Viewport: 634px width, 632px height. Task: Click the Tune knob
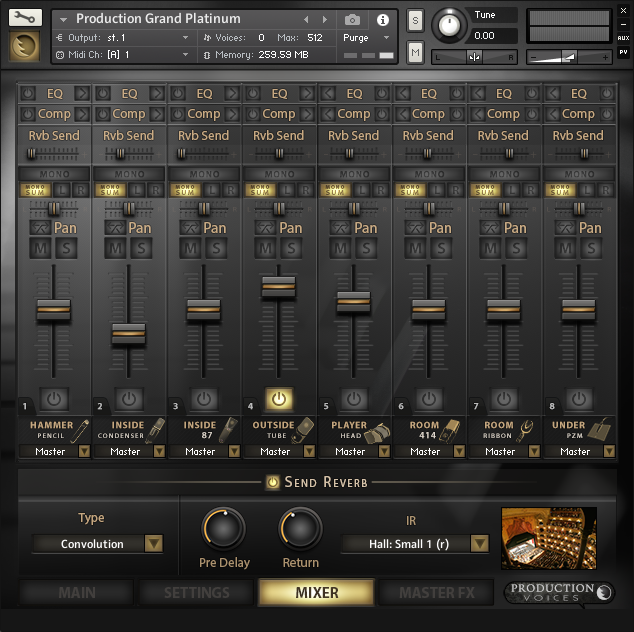(449, 25)
